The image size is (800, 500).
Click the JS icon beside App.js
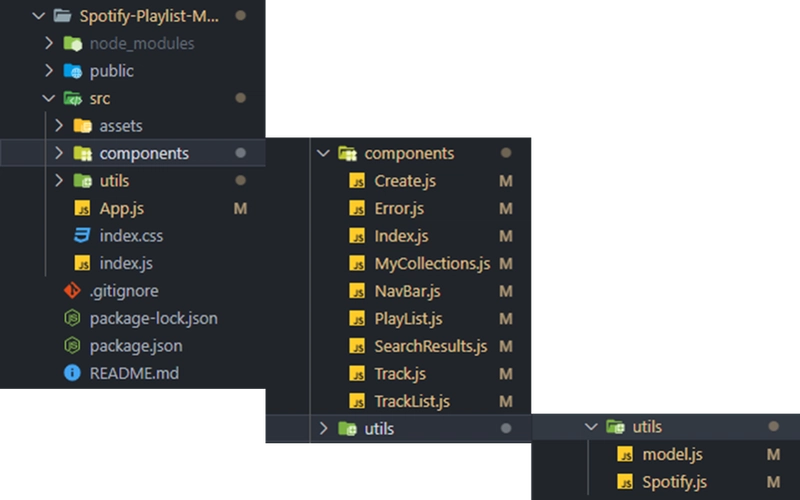82,208
